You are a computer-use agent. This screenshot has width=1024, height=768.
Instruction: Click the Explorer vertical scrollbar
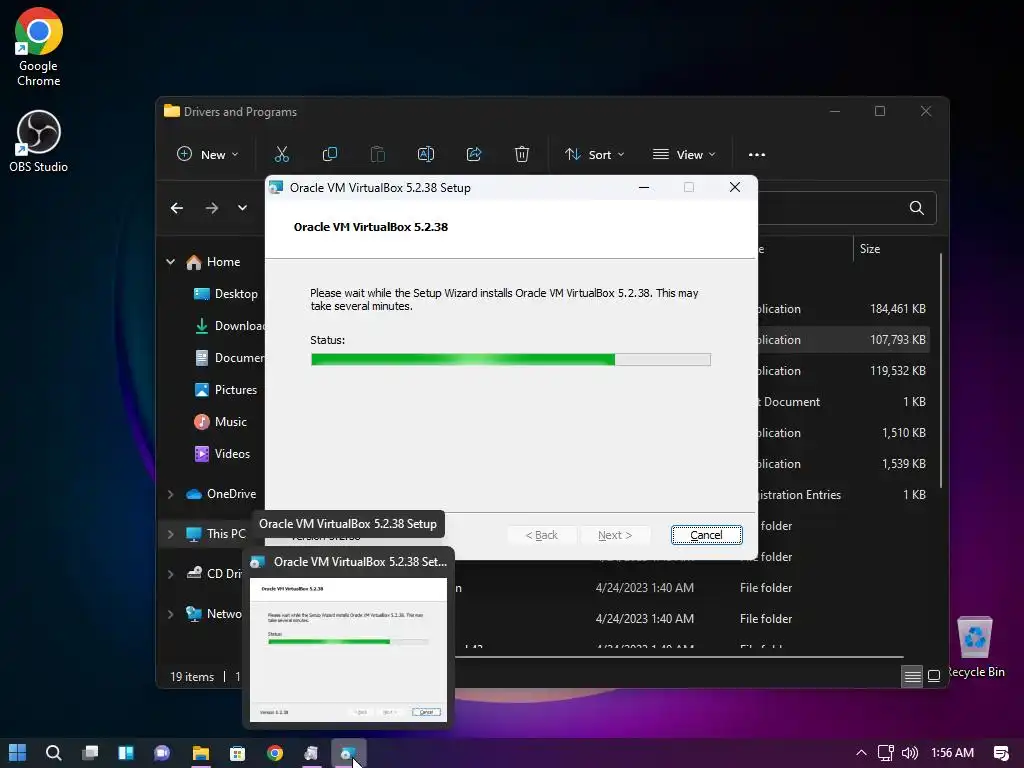(x=941, y=370)
